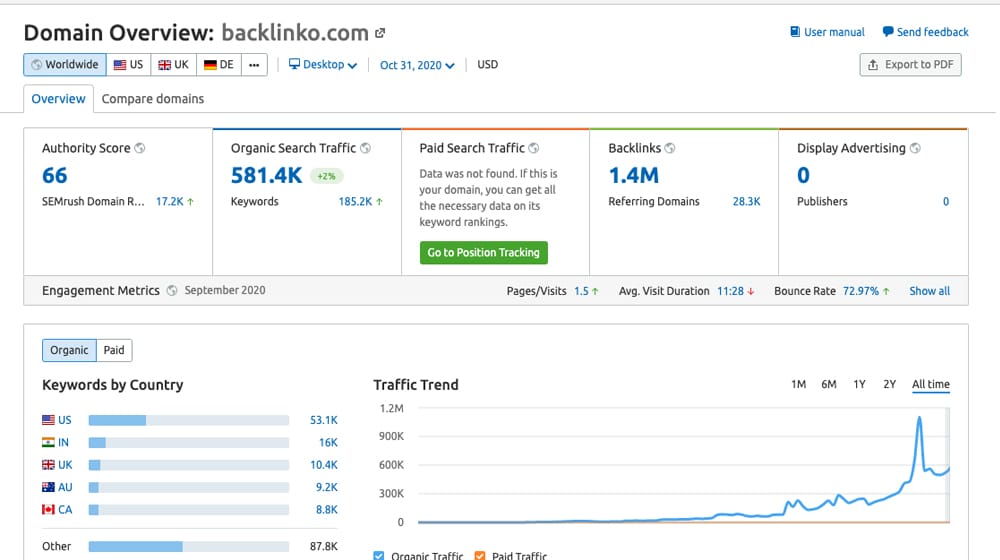This screenshot has height=560, width=1000.
Task: Click the Export to PDF button
Action: 910,65
